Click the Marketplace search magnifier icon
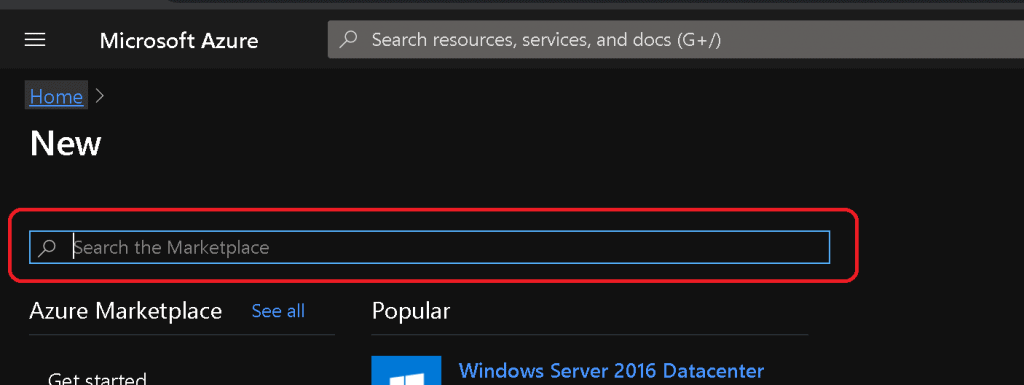This screenshot has width=1024, height=385. click(47, 248)
